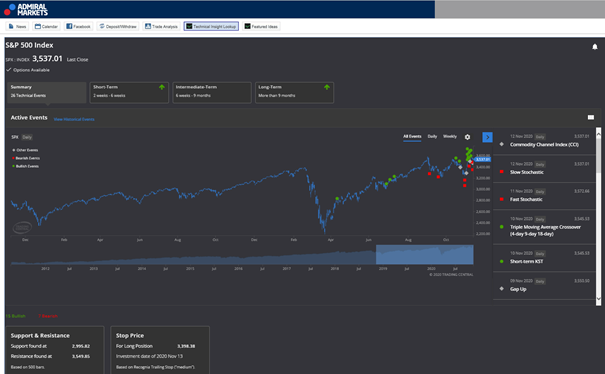
Task: Open the Calendar toolbar item
Action: click(46, 26)
